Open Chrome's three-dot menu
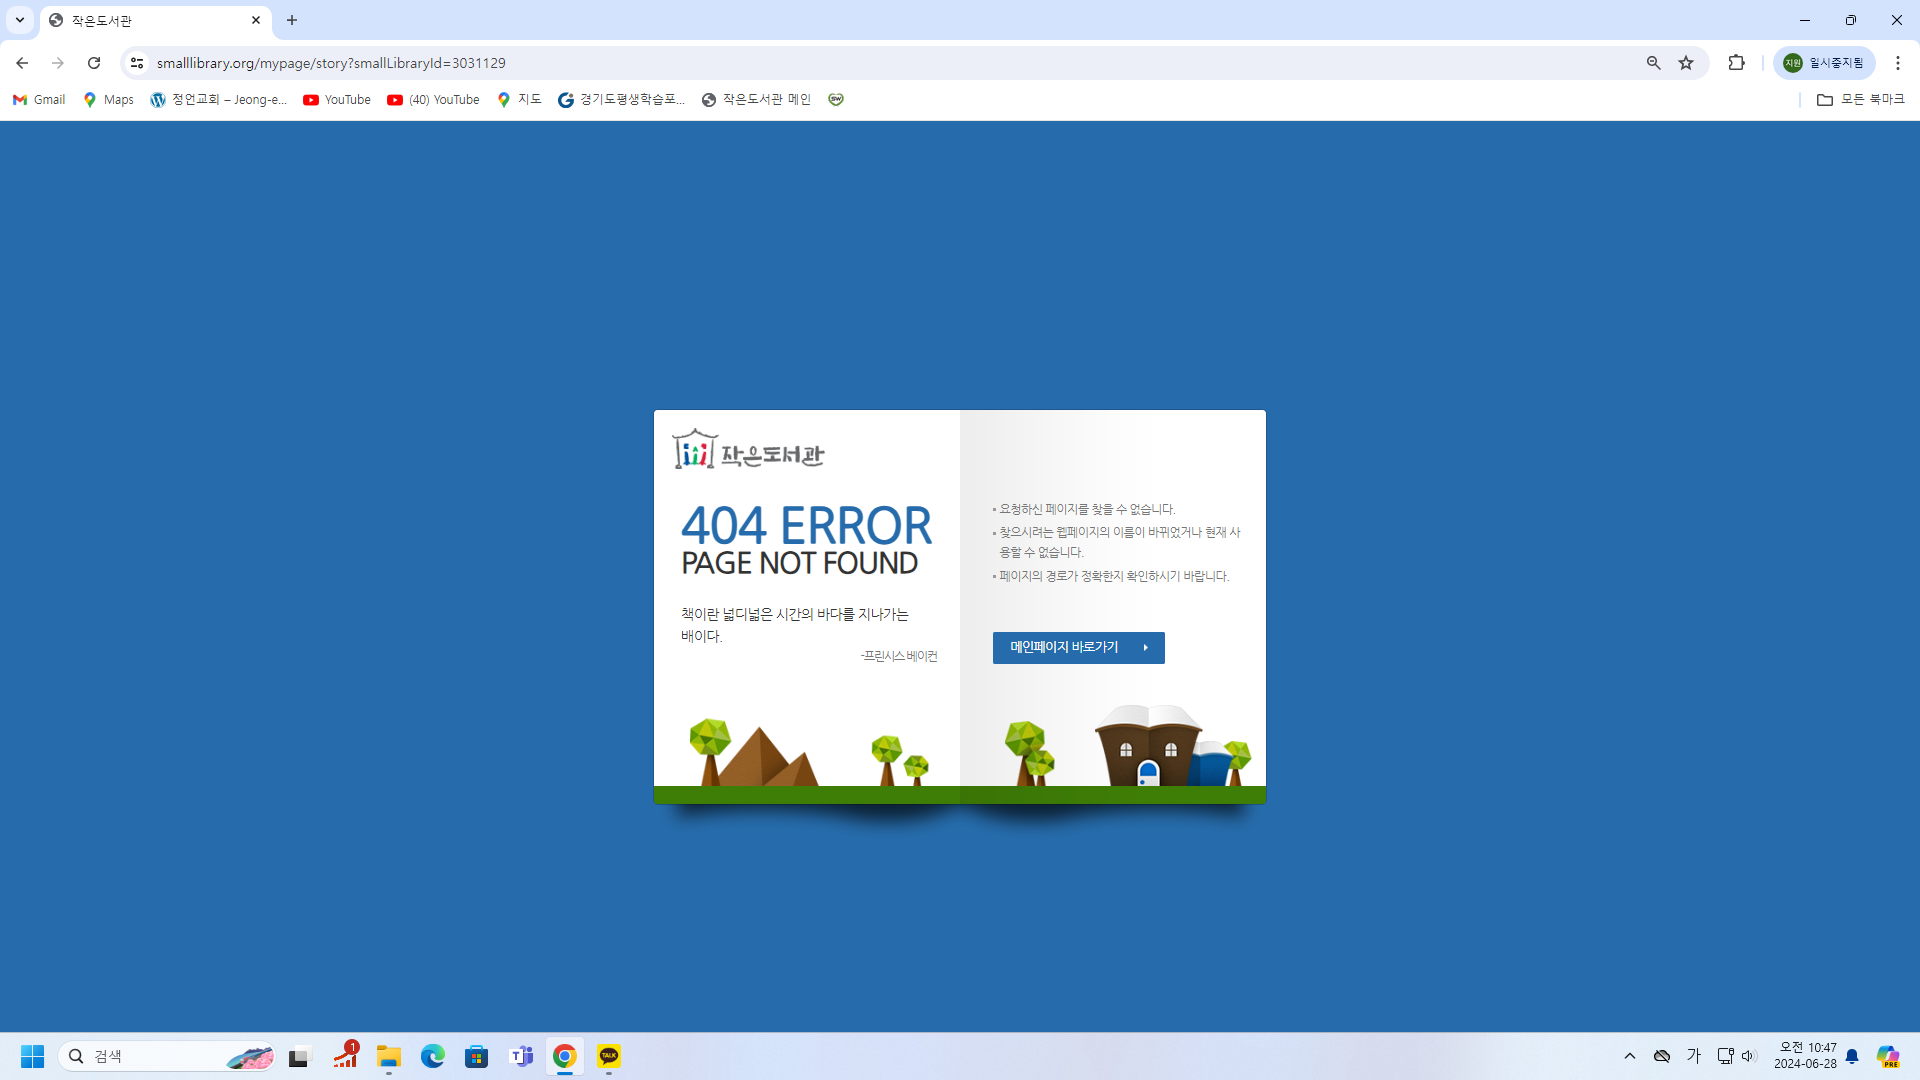1920x1080 pixels. pyautogui.click(x=1898, y=63)
